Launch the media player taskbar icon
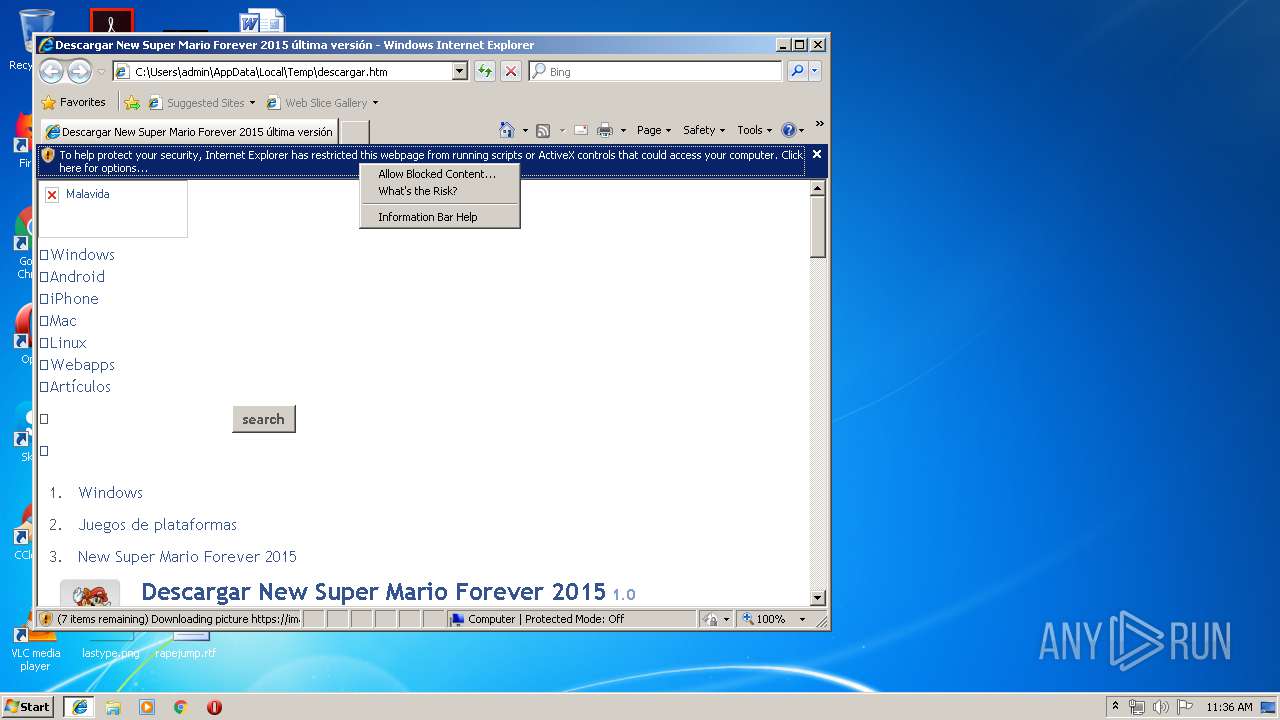Screen dimensions: 1280x720 point(147,707)
